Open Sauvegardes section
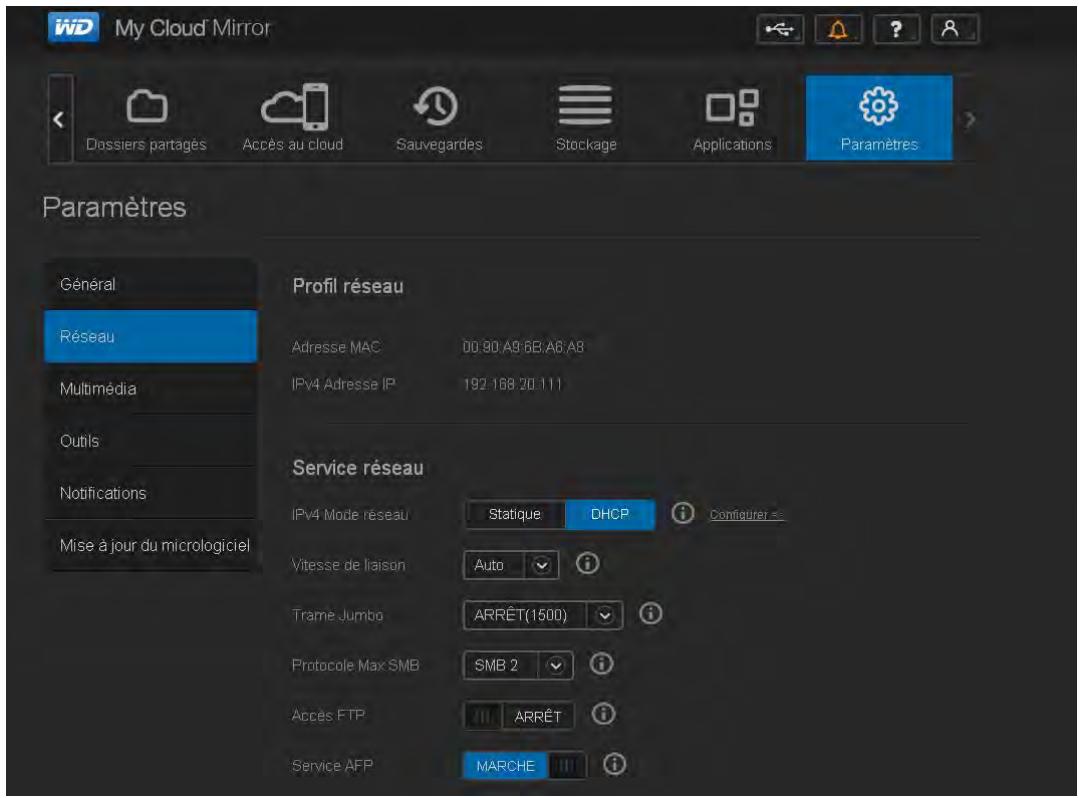Screen dimensions: 1079x798 tap(439, 118)
